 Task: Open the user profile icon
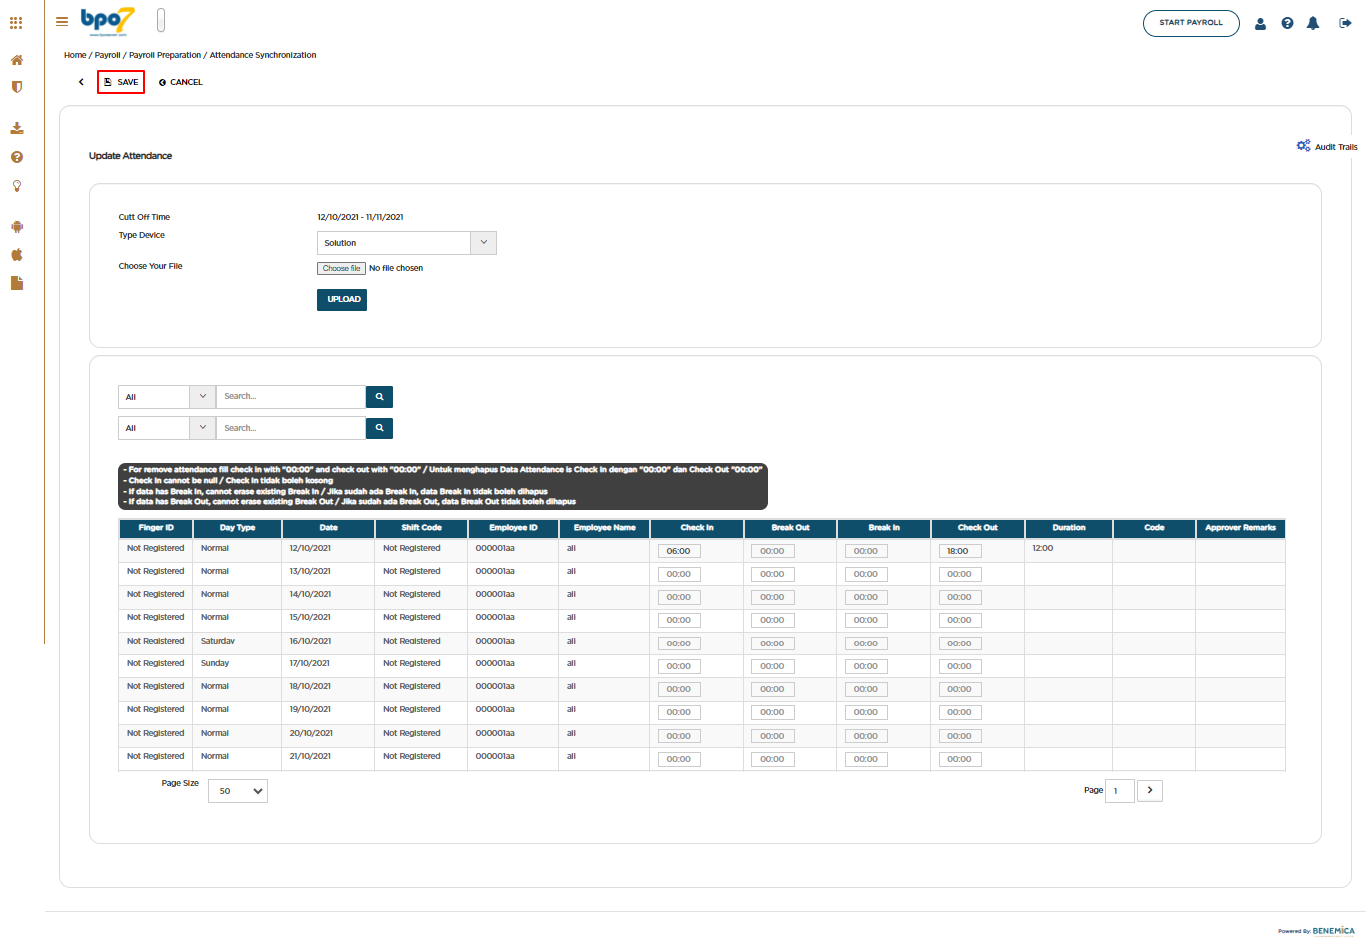[x=1260, y=23]
